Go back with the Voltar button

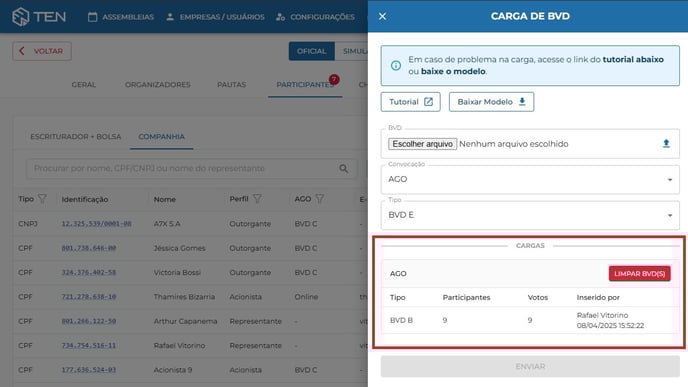[x=42, y=51]
